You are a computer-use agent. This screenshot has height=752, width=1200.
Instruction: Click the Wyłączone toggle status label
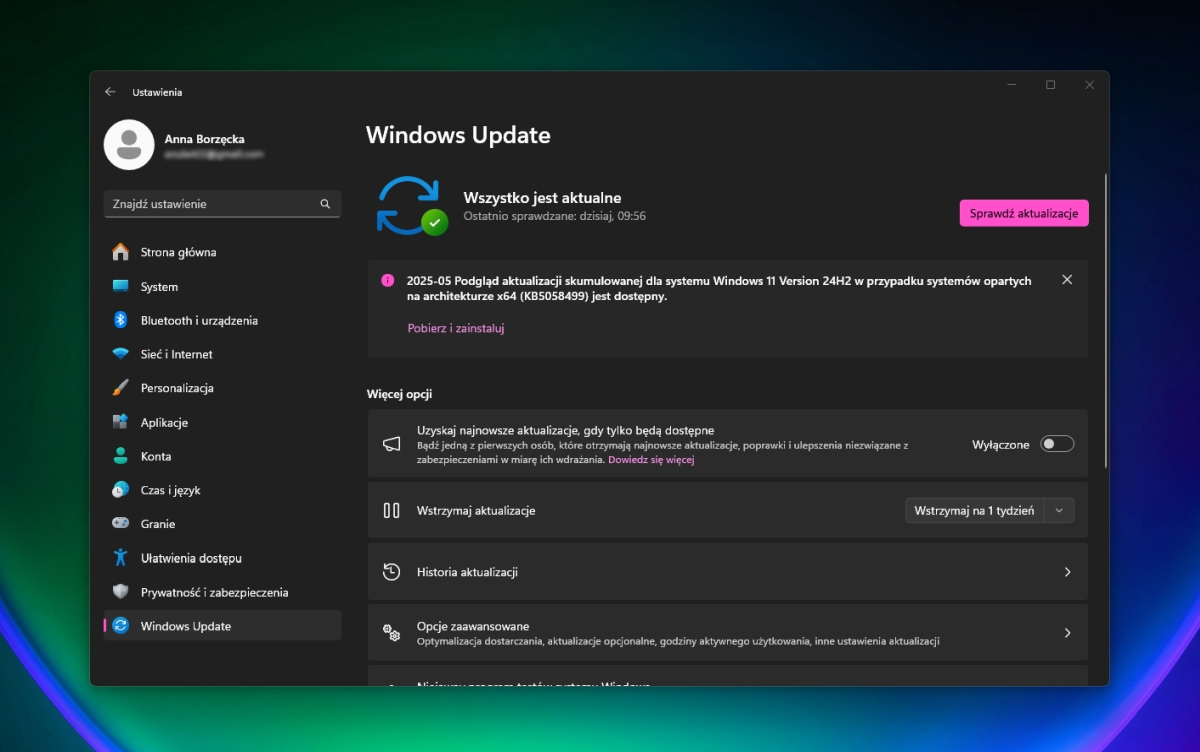pos(1000,444)
